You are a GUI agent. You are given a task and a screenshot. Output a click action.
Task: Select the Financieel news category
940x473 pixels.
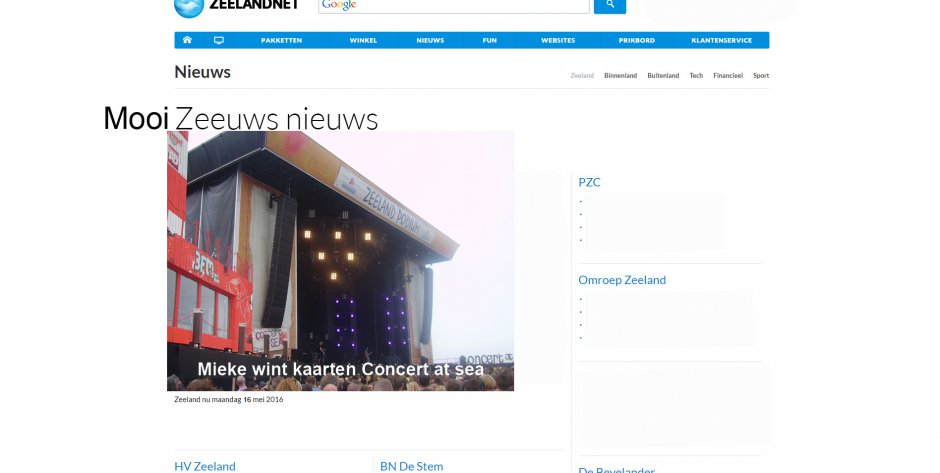728,76
